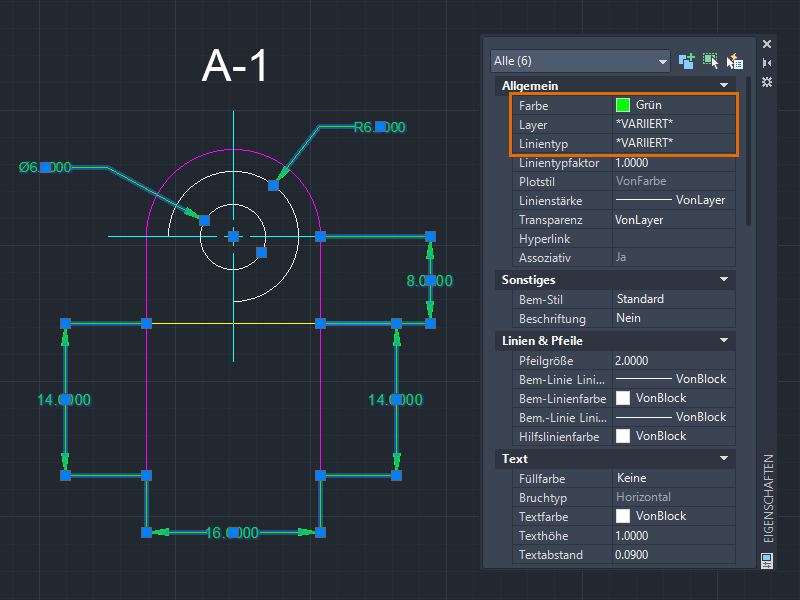The image size is (800, 600).
Task: Click the palette icon below the Eigenschaften label
Action: click(x=767, y=562)
